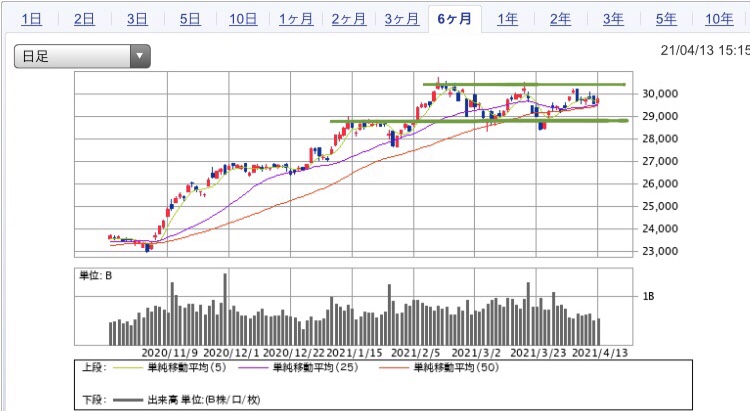Click the 2020/11/9 date label
This screenshot has width=750, height=411.
pos(170,353)
